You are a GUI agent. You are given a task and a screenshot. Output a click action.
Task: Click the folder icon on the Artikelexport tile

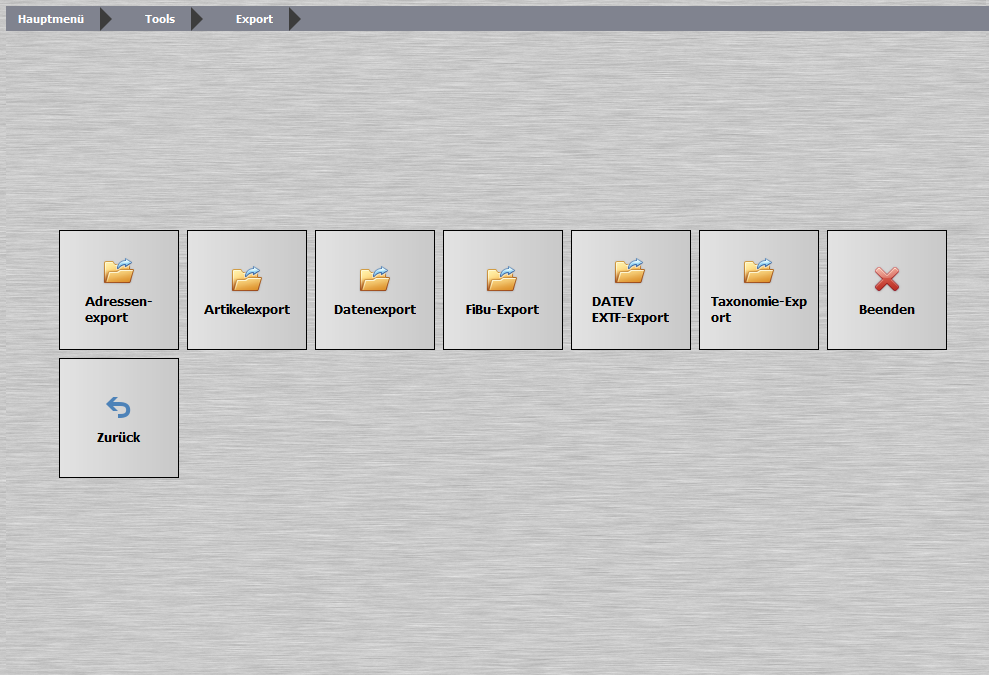point(246,279)
